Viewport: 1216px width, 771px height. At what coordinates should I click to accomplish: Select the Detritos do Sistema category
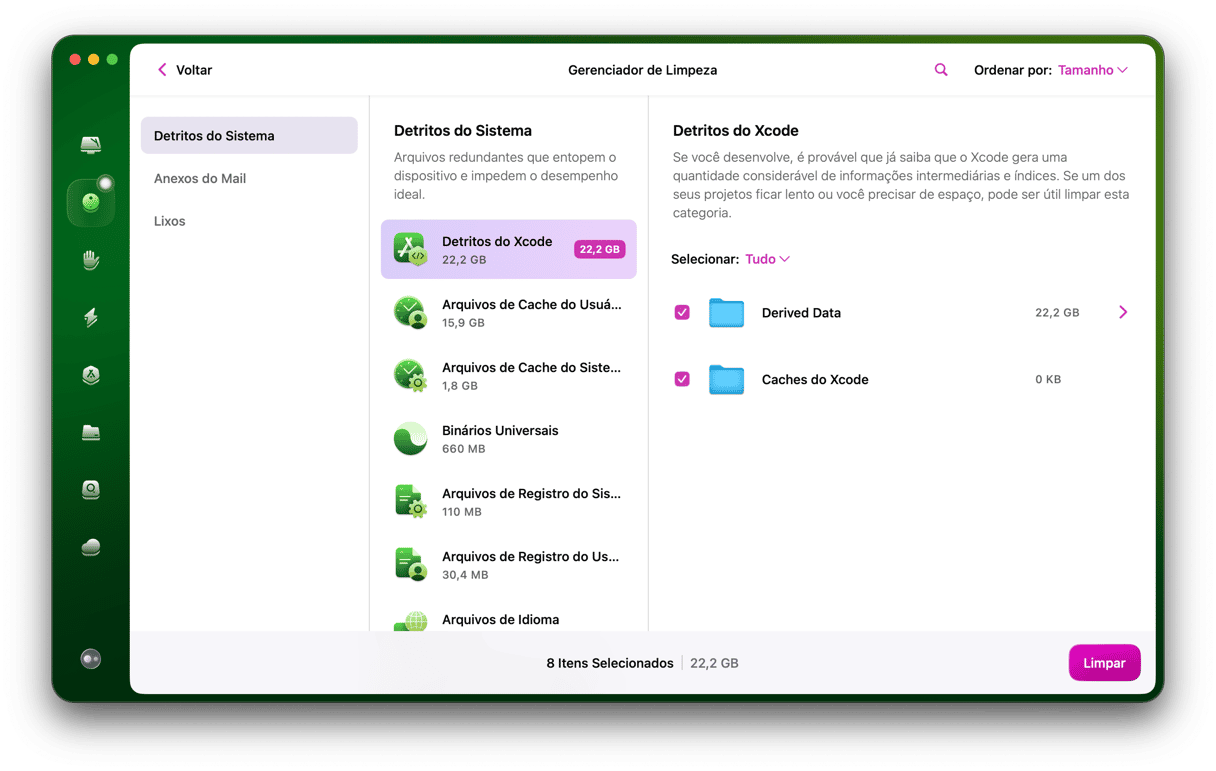249,136
